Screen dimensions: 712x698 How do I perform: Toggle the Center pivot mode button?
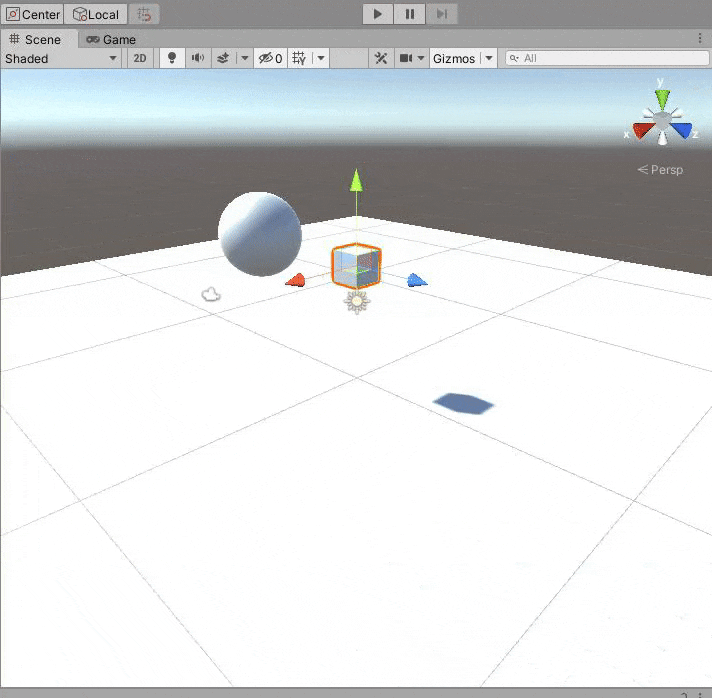click(33, 15)
